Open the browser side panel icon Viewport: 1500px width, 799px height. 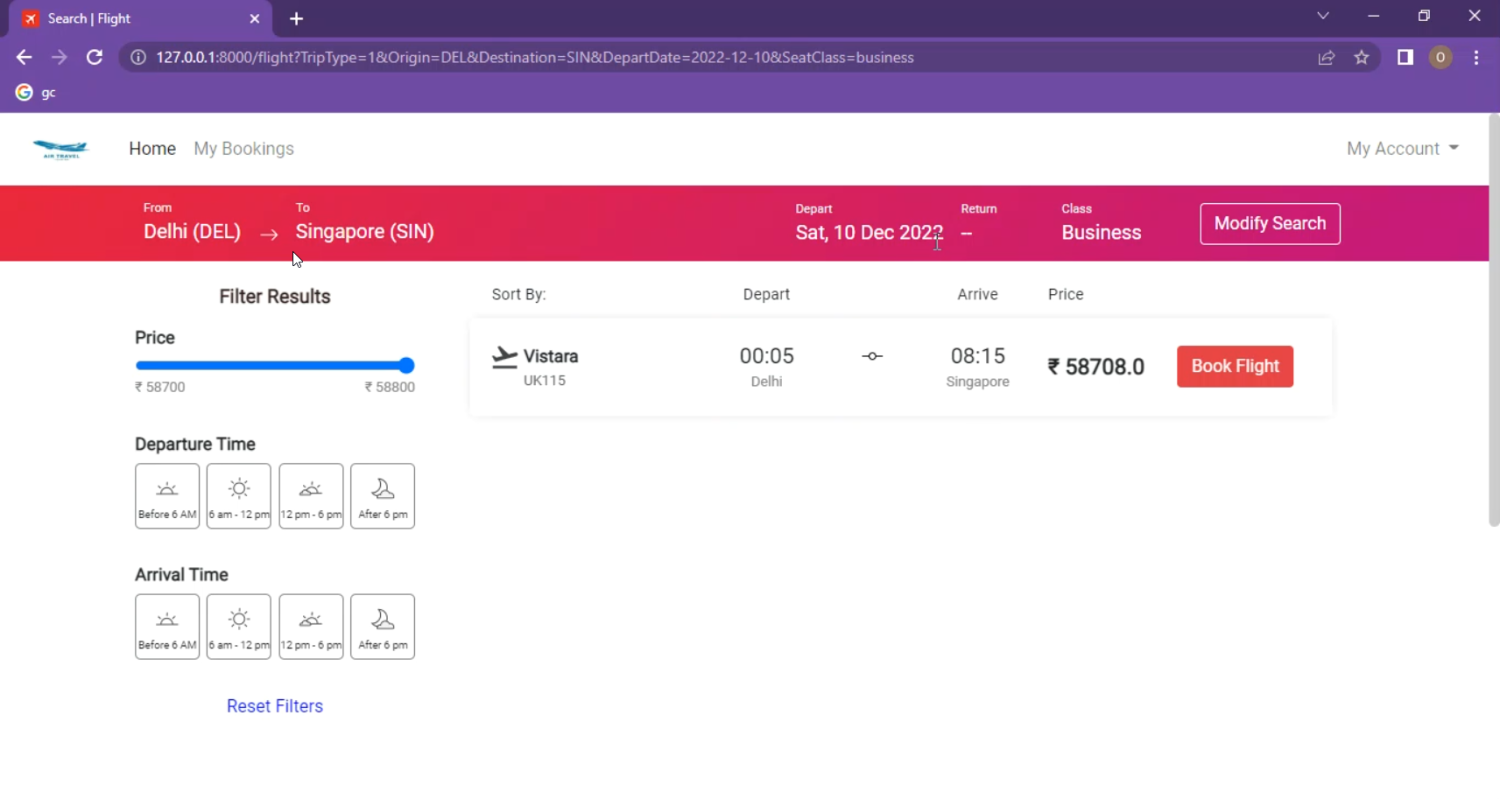tap(1405, 57)
